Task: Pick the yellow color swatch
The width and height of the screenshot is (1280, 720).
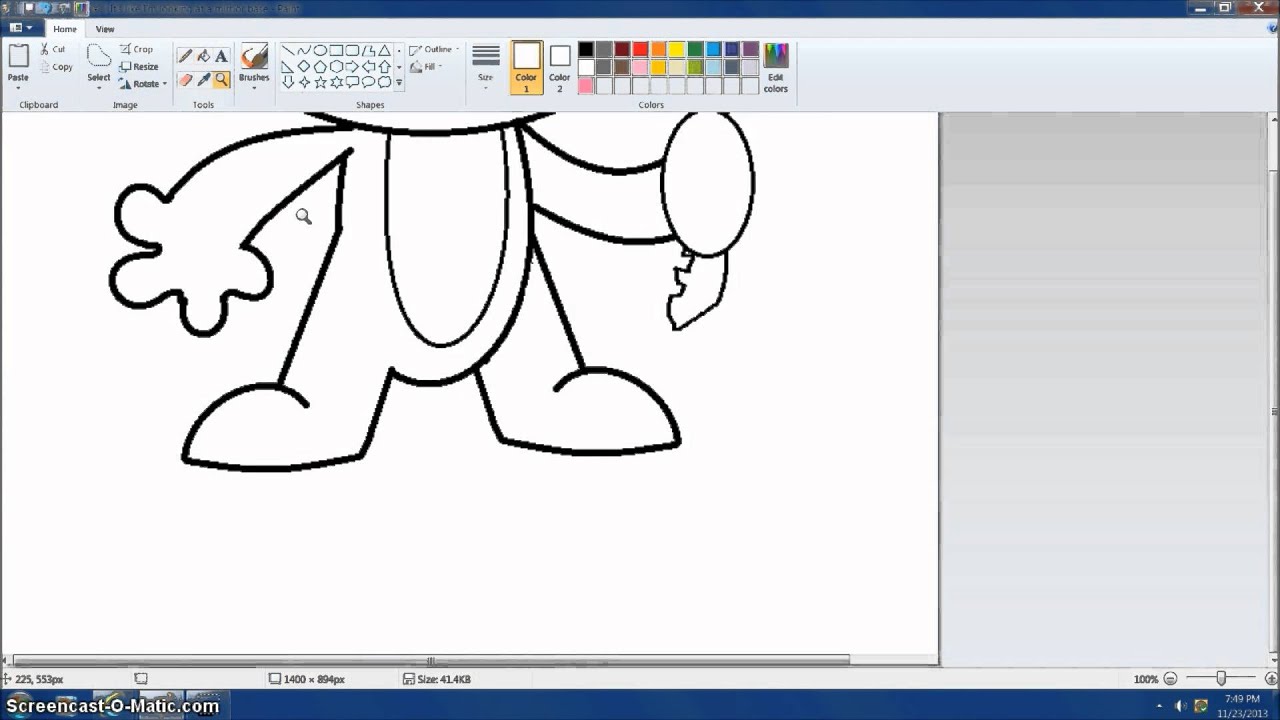Action: point(677,50)
